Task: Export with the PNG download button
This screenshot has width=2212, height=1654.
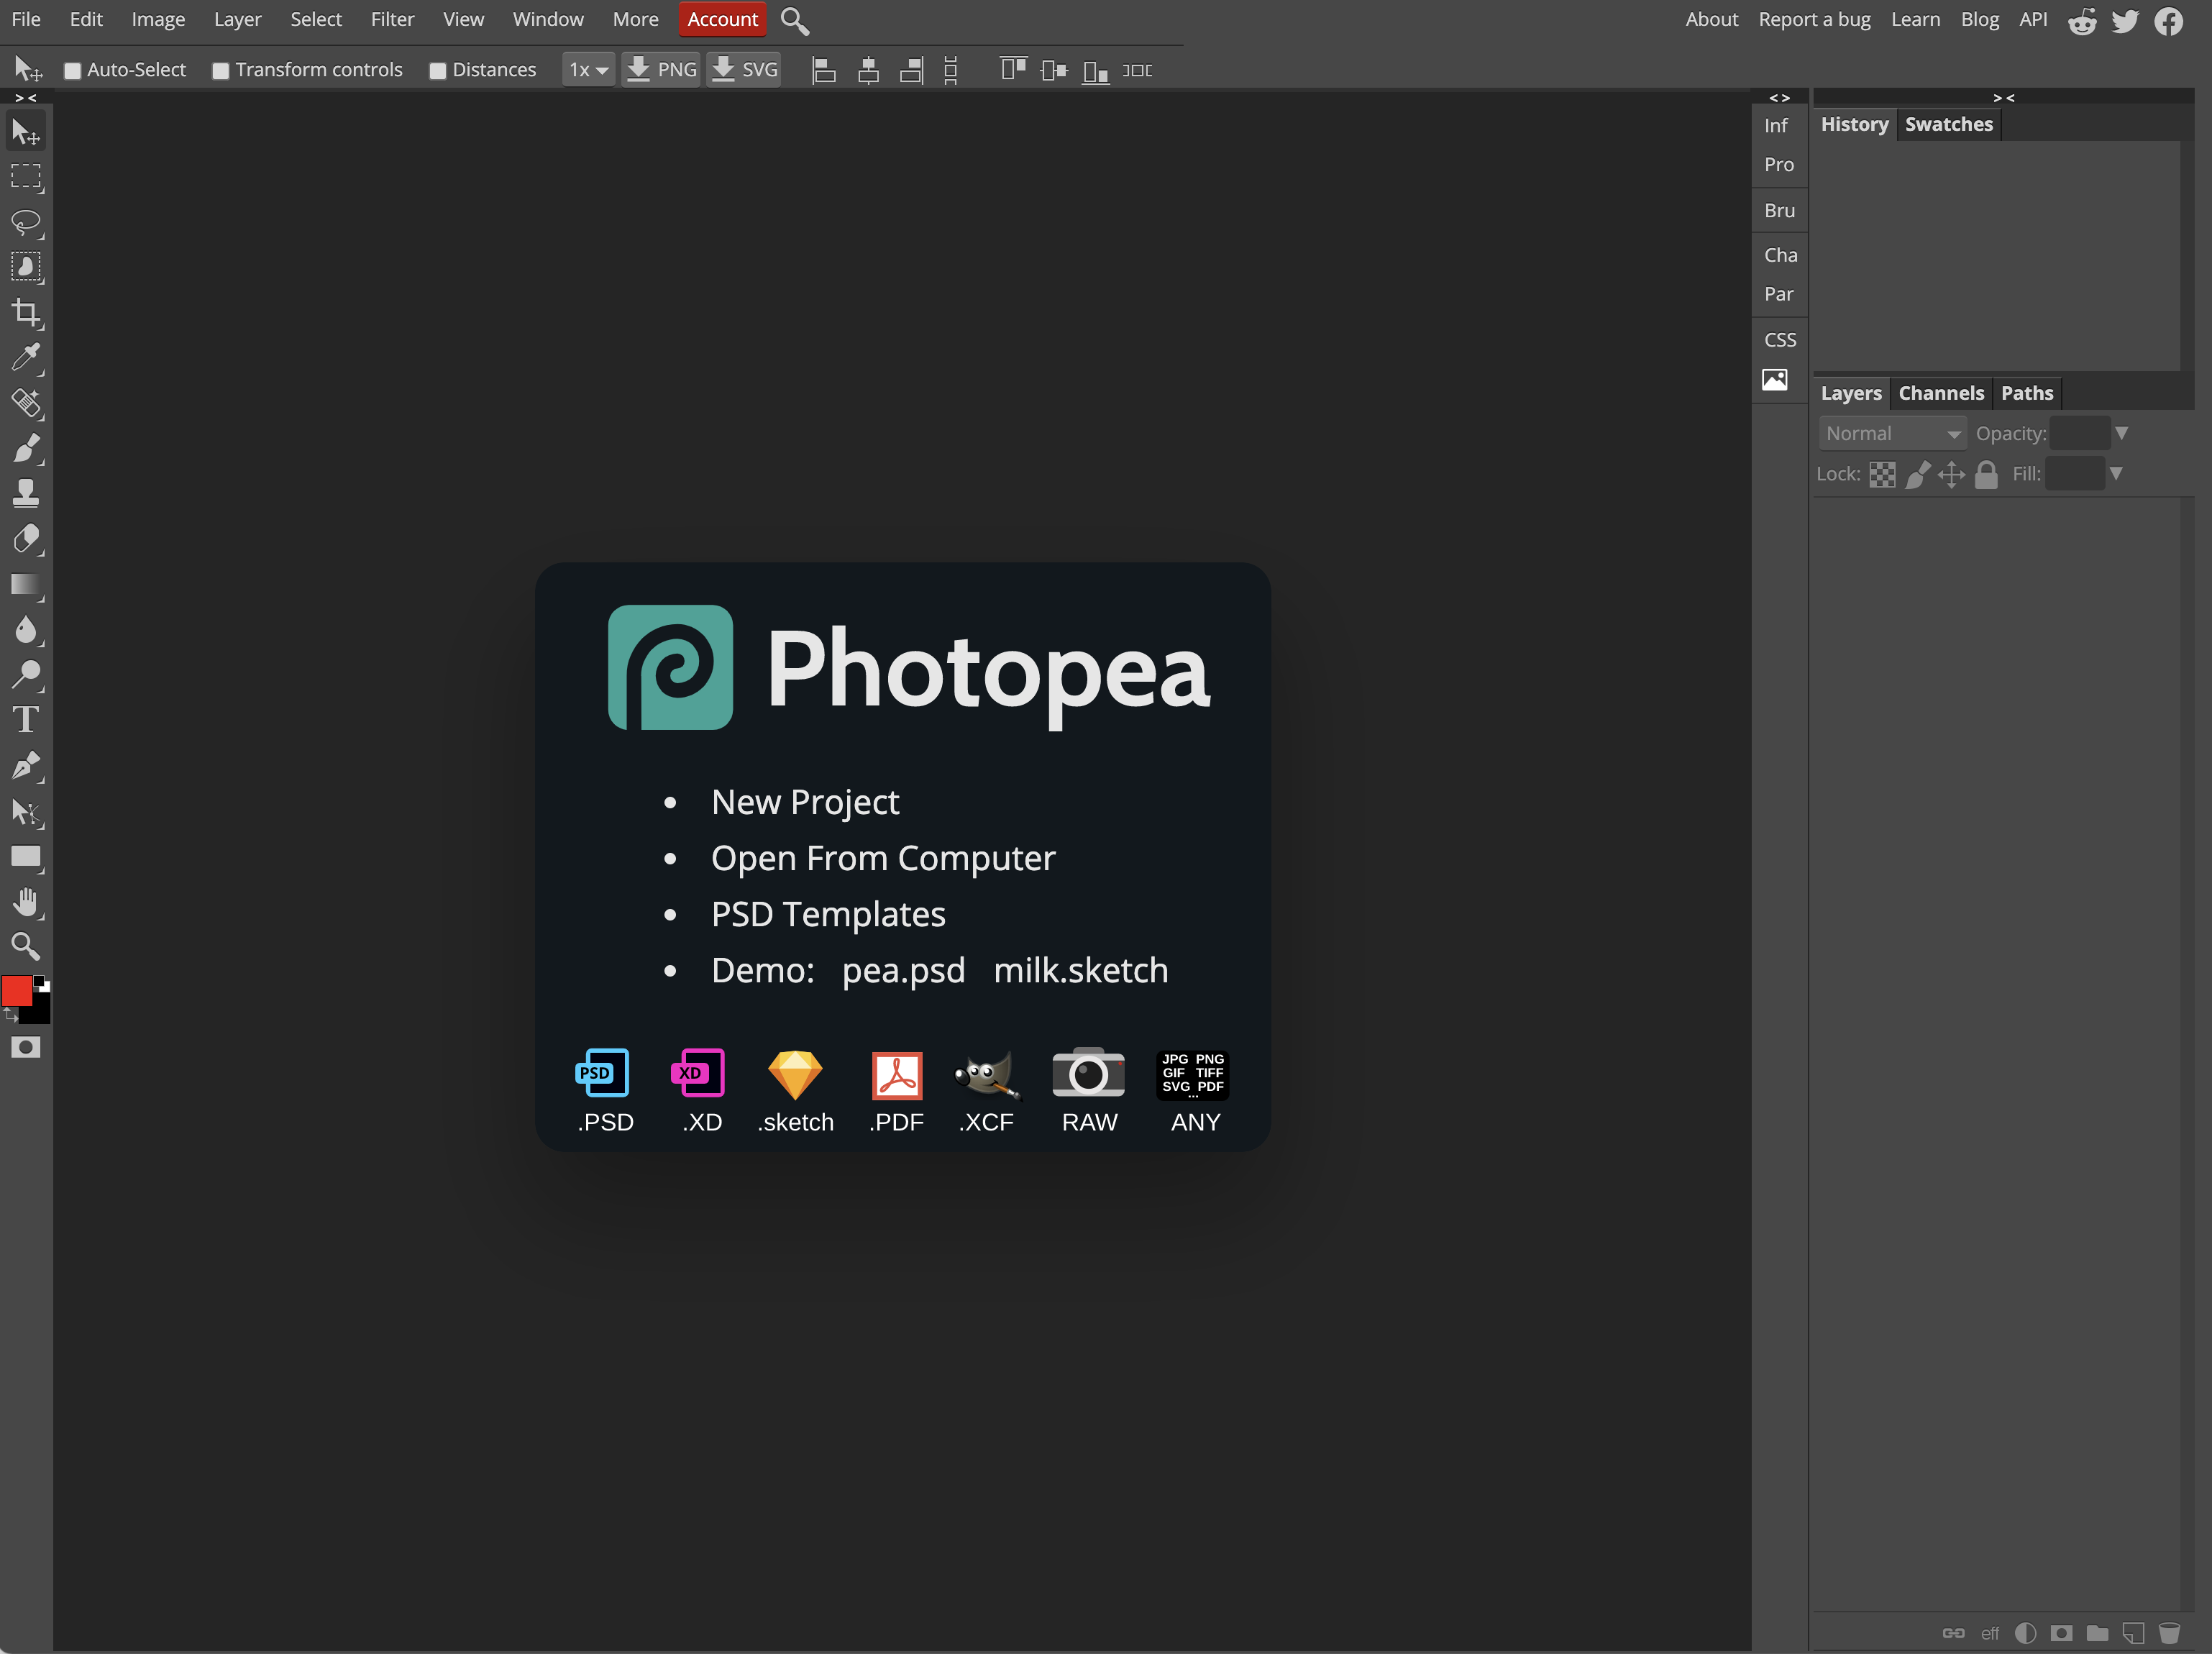Action: click(x=661, y=70)
